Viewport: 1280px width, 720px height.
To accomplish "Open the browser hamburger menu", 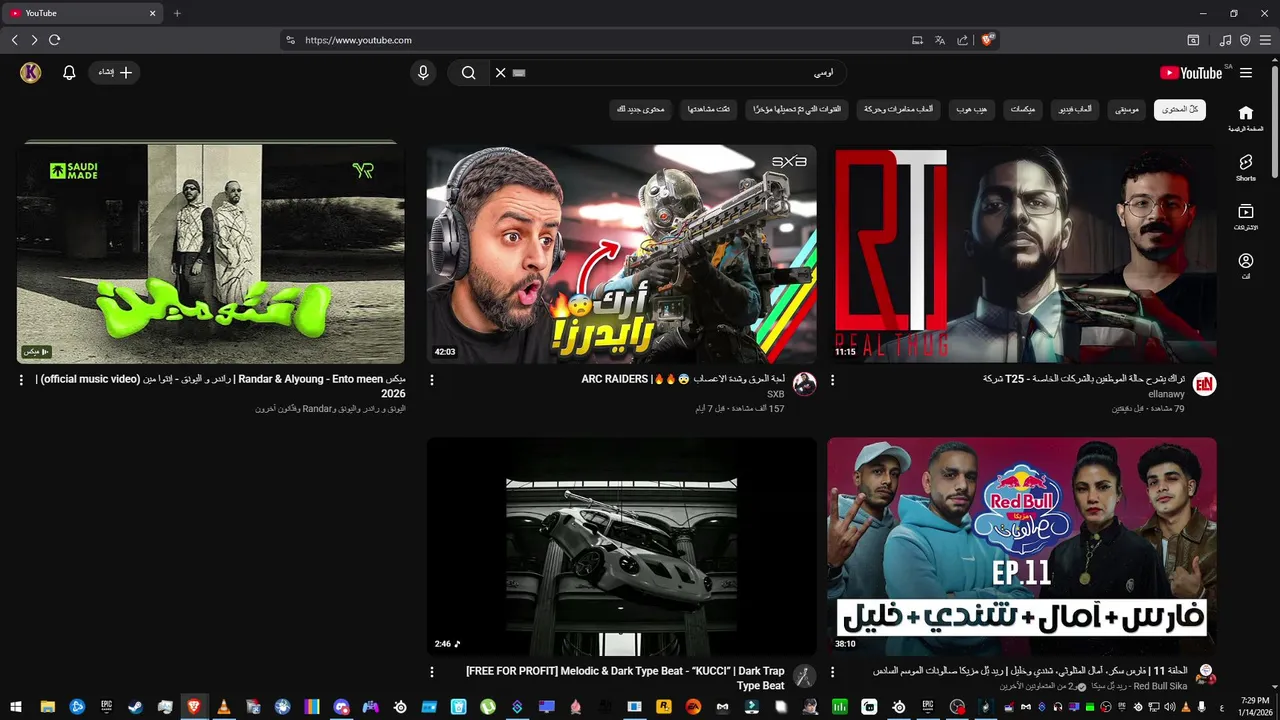I will coord(1265,40).
